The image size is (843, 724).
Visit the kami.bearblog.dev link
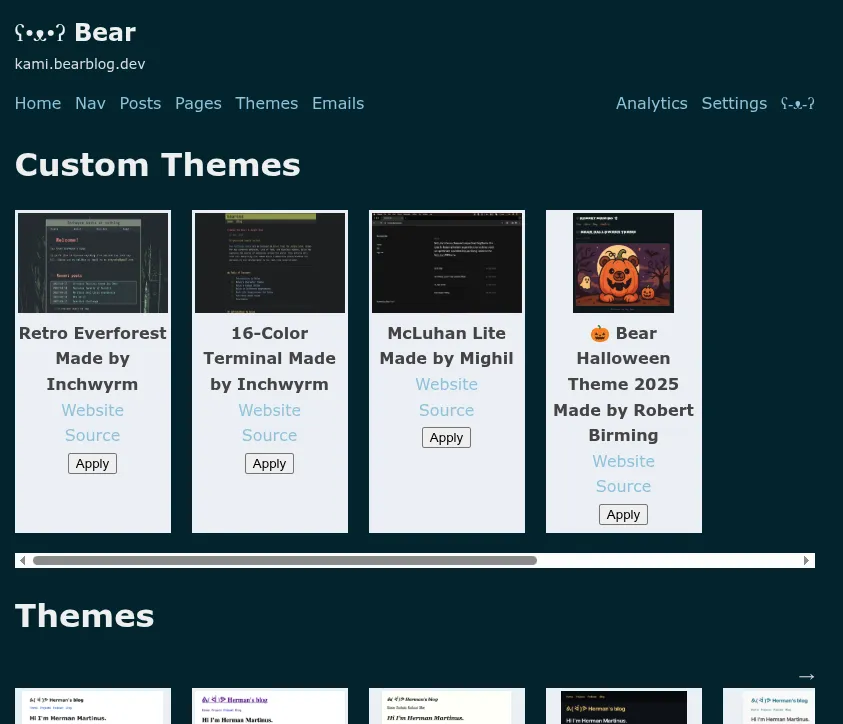[x=80, y=64]
